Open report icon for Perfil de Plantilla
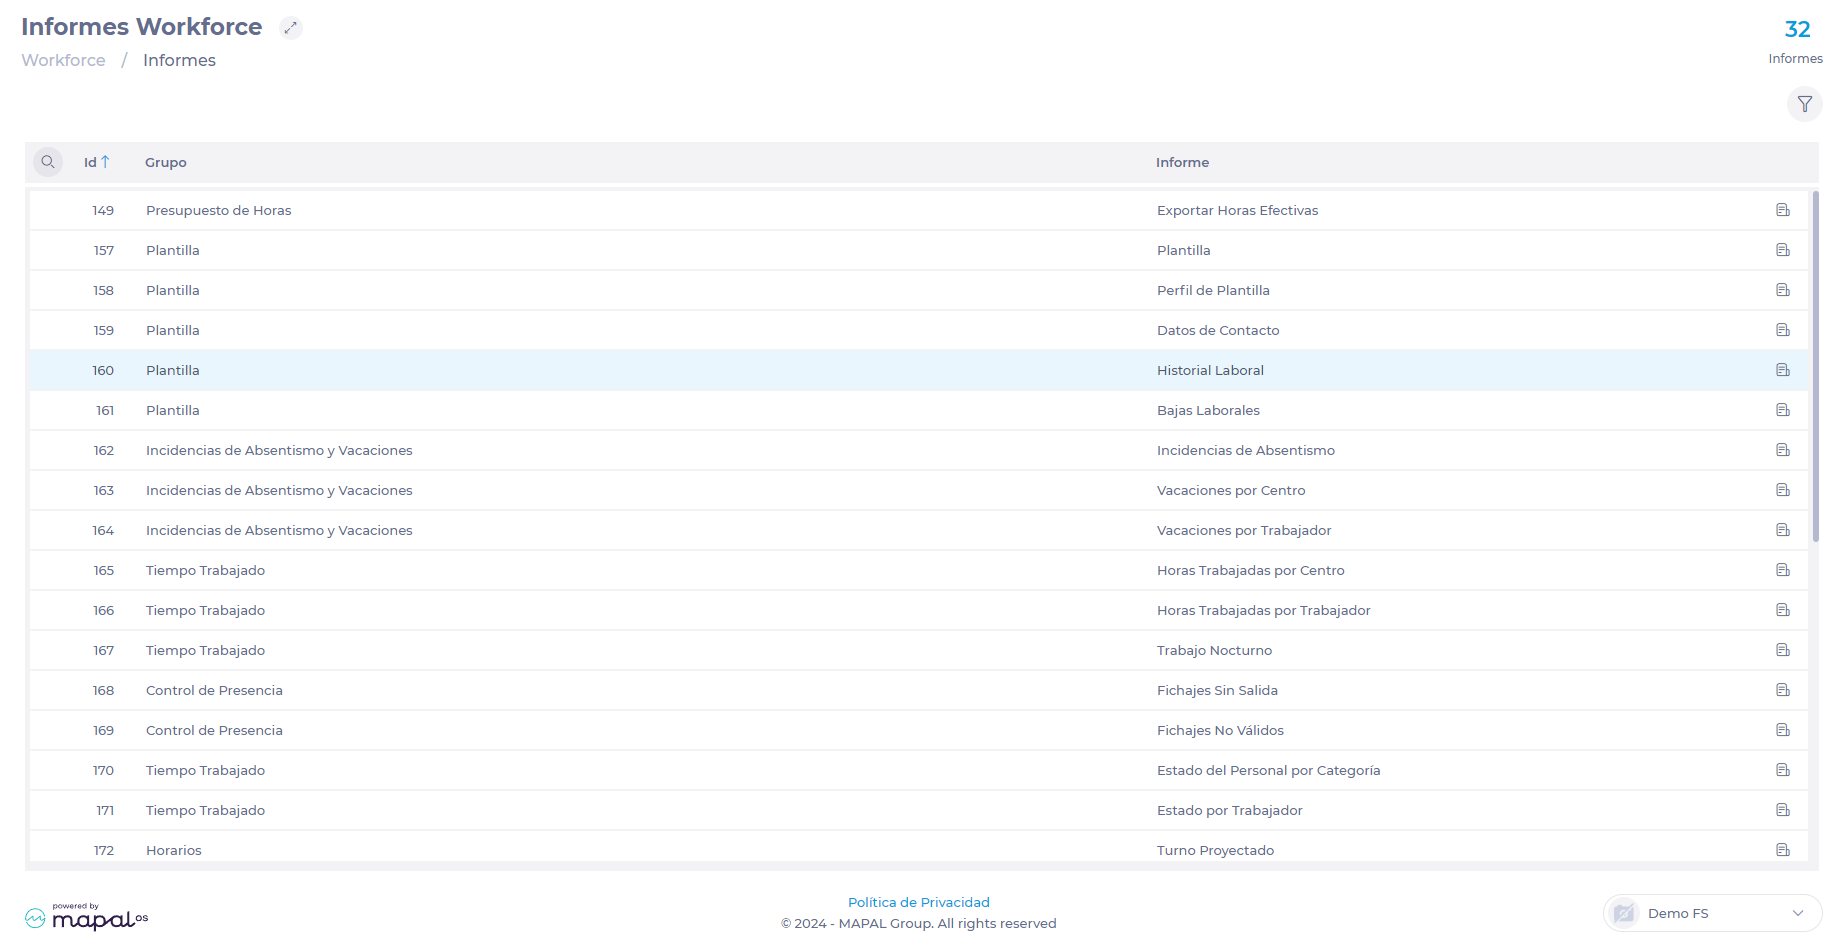The image size is (1836, 945). point(1782,290)
